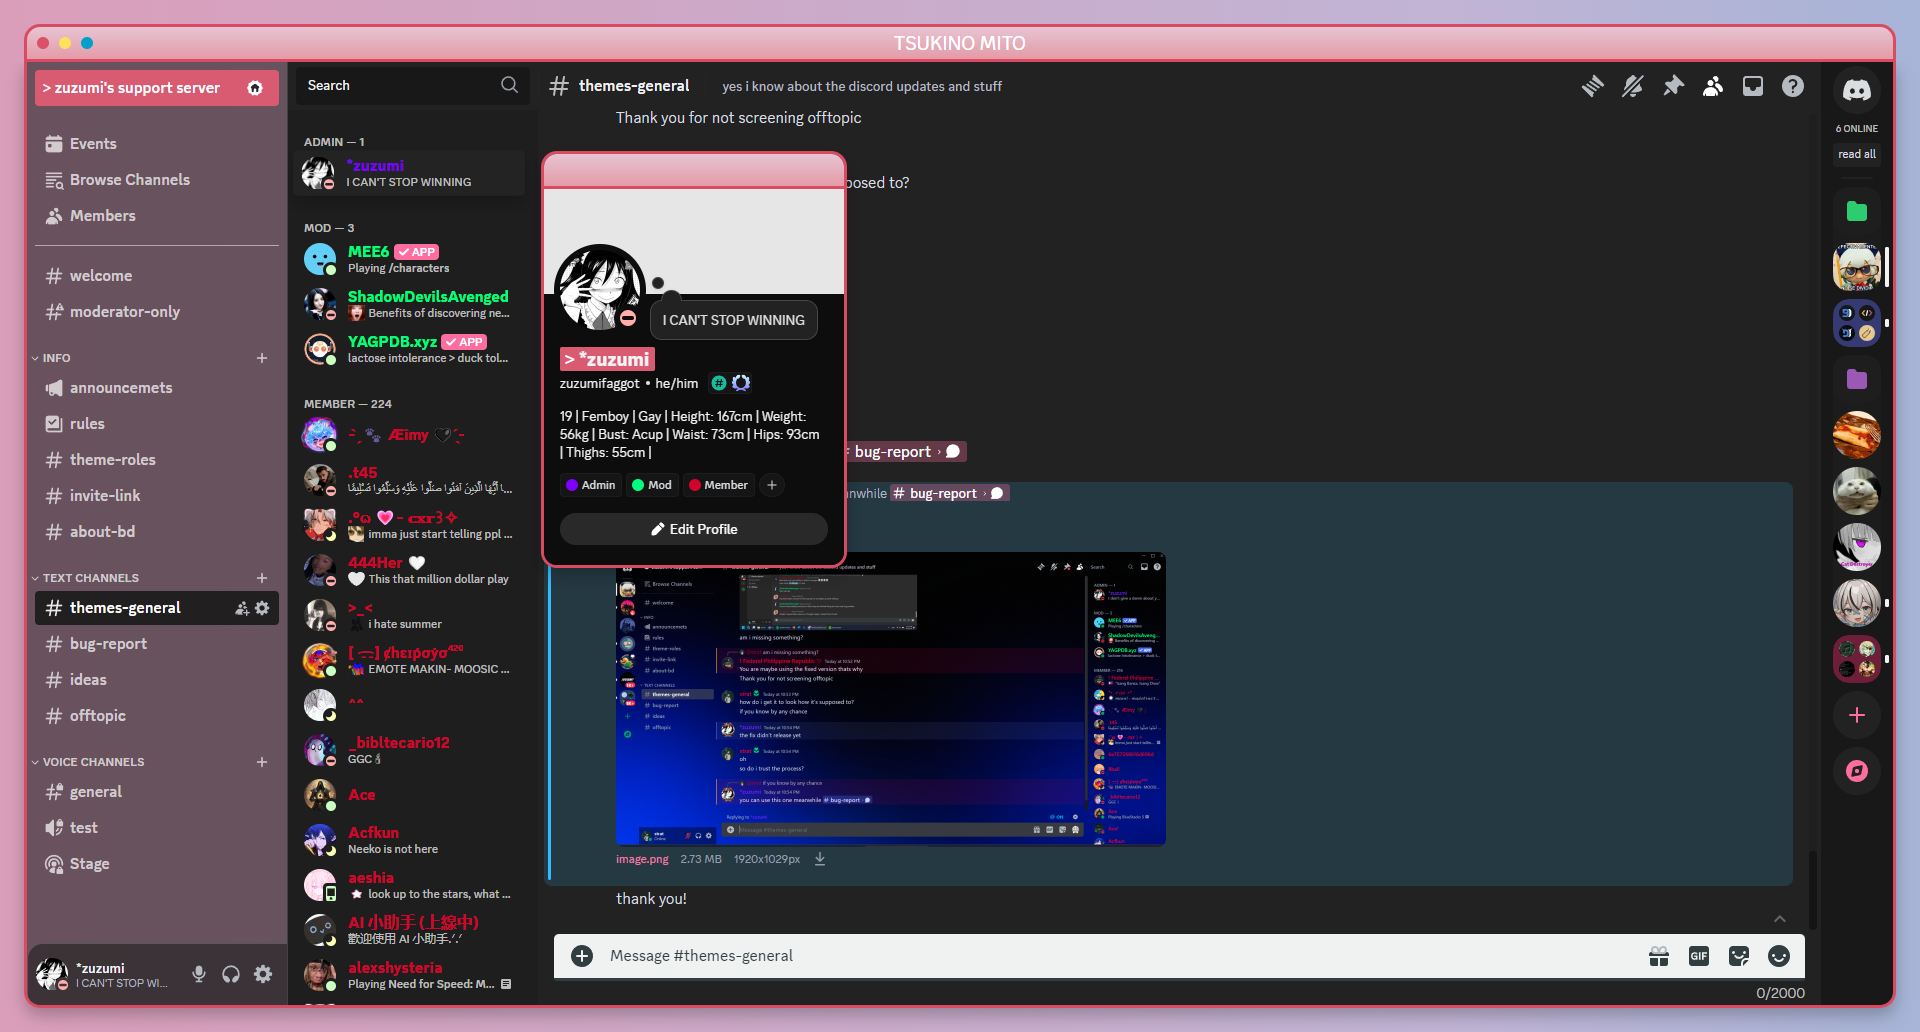This screenshot has width=1920, height=1032.
Task: Open the Threads icon in channel header
Action: pos(1592,87)
